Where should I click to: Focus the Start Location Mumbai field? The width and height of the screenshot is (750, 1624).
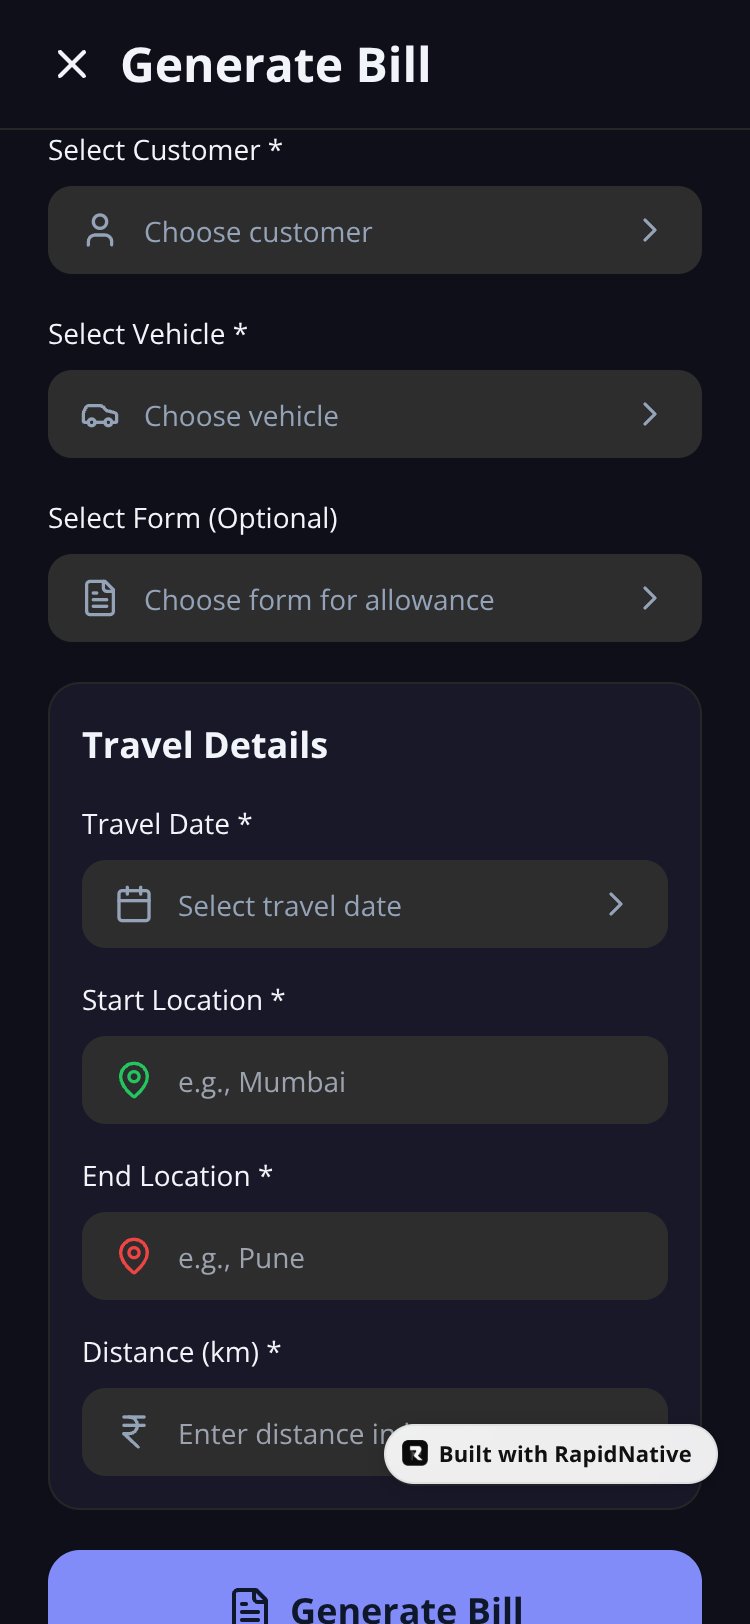click(375, 1080)
